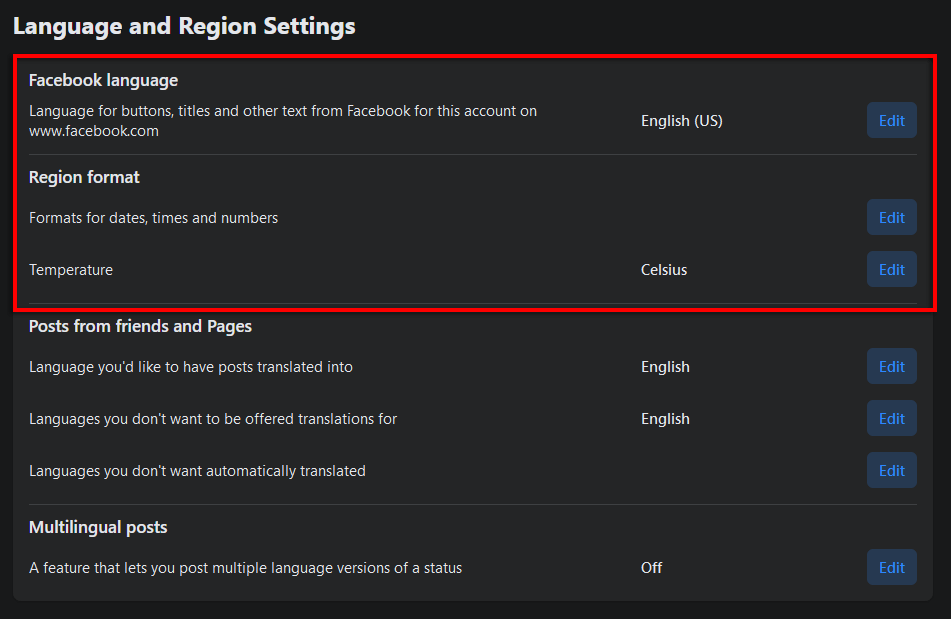
Task: Edit the Temperature unit setting
Action: 891,270
